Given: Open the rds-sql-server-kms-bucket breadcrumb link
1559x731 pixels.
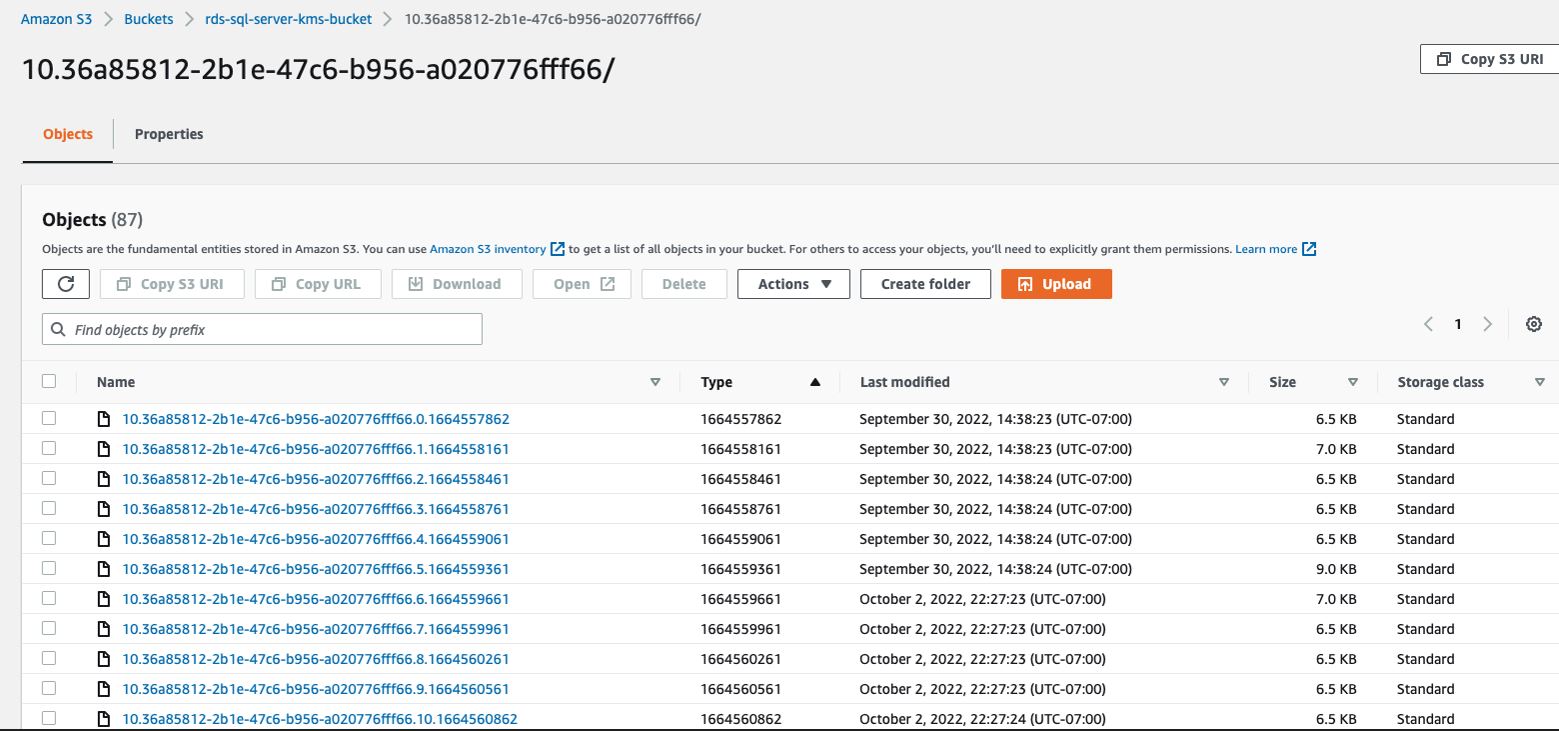Looking at the screenshot, I should pyautogui.click(x=288, y=18).
